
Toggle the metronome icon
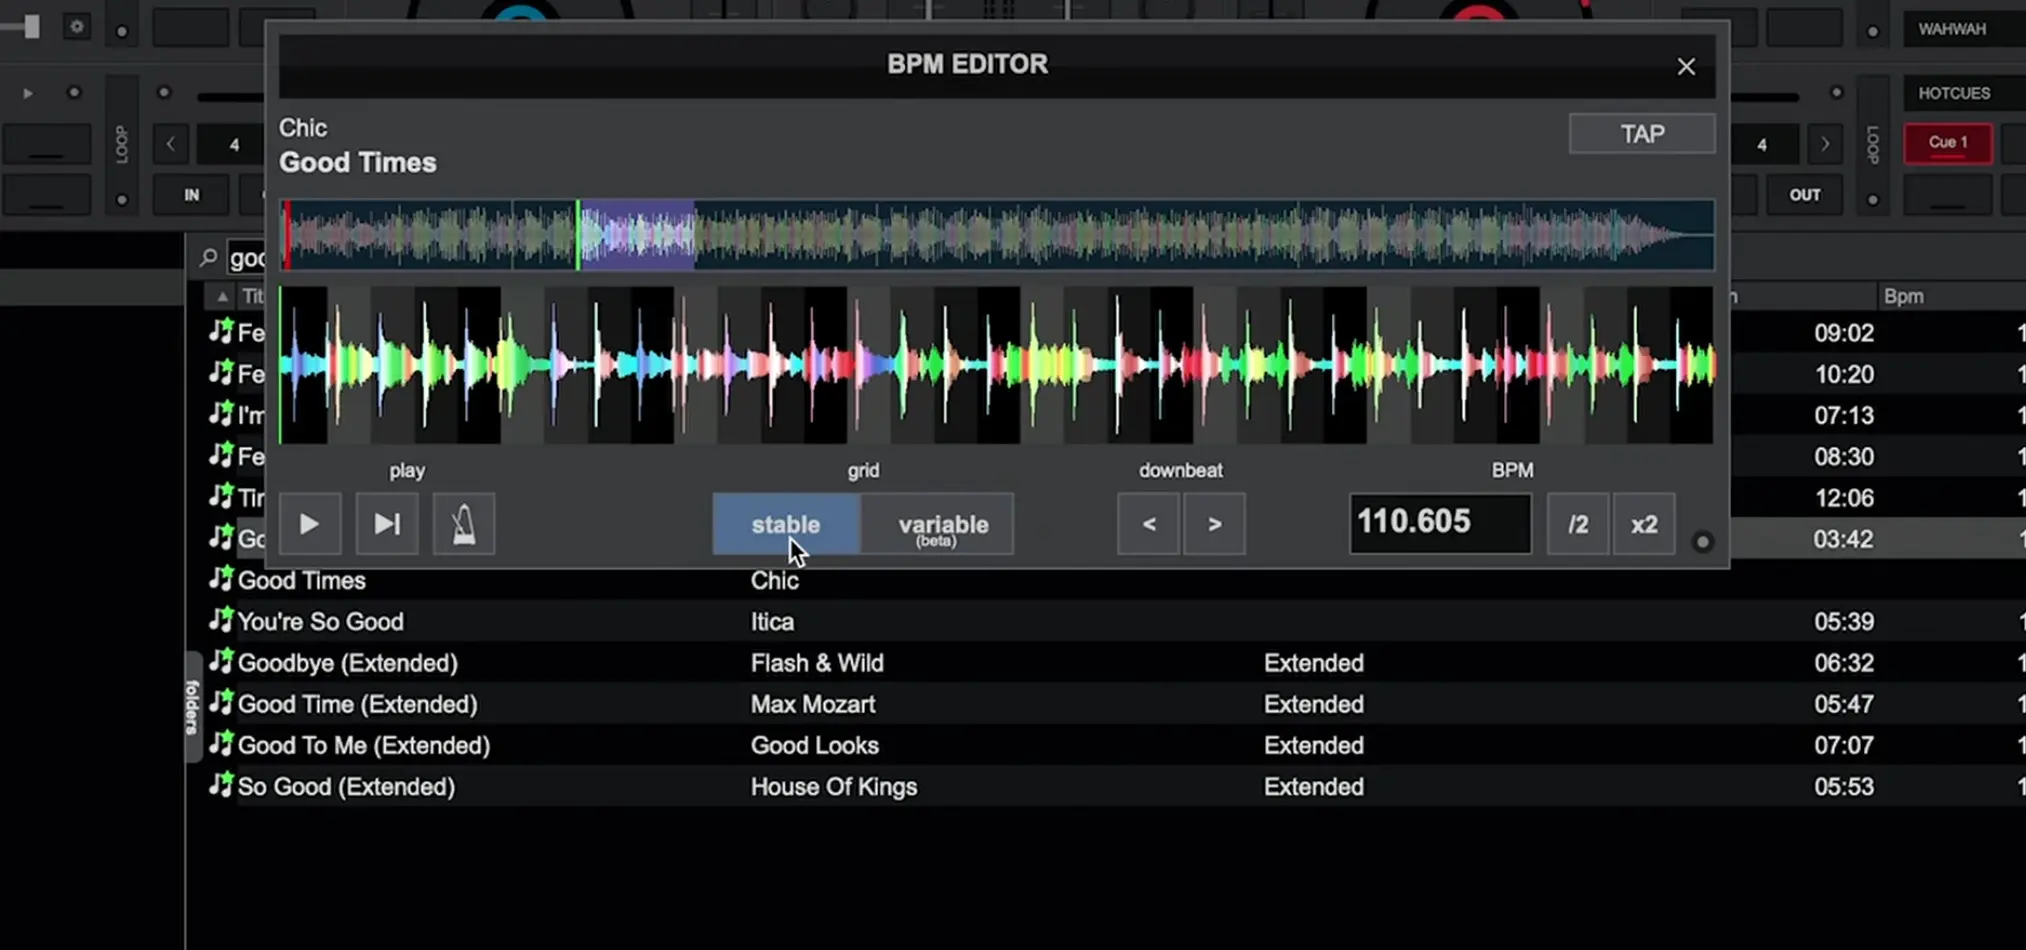click(463, 524)
